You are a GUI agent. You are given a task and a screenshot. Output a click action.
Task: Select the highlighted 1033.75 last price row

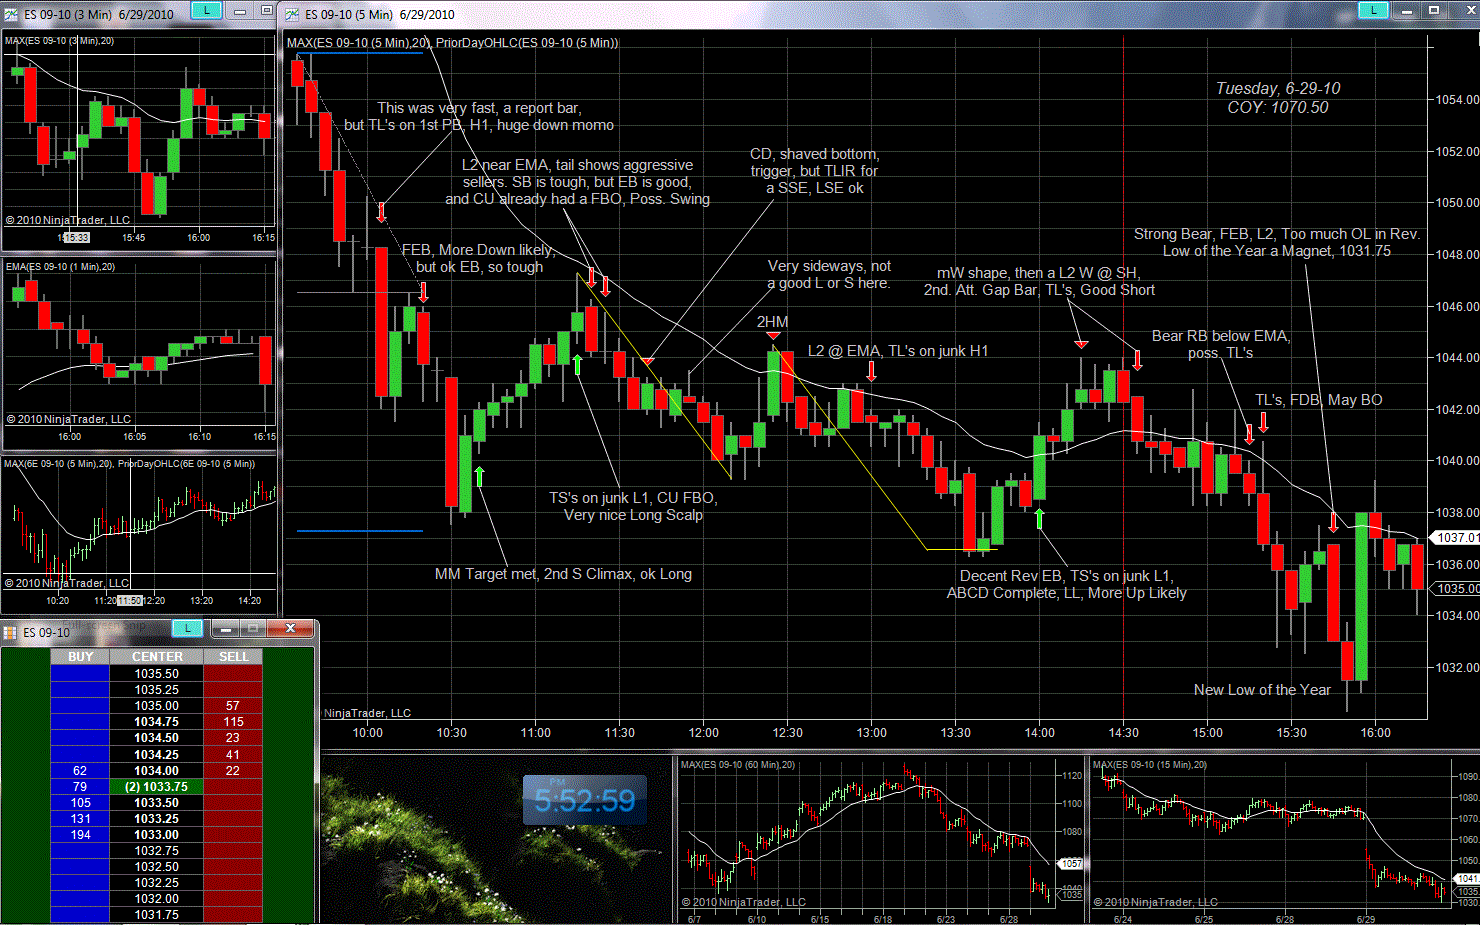157,787
